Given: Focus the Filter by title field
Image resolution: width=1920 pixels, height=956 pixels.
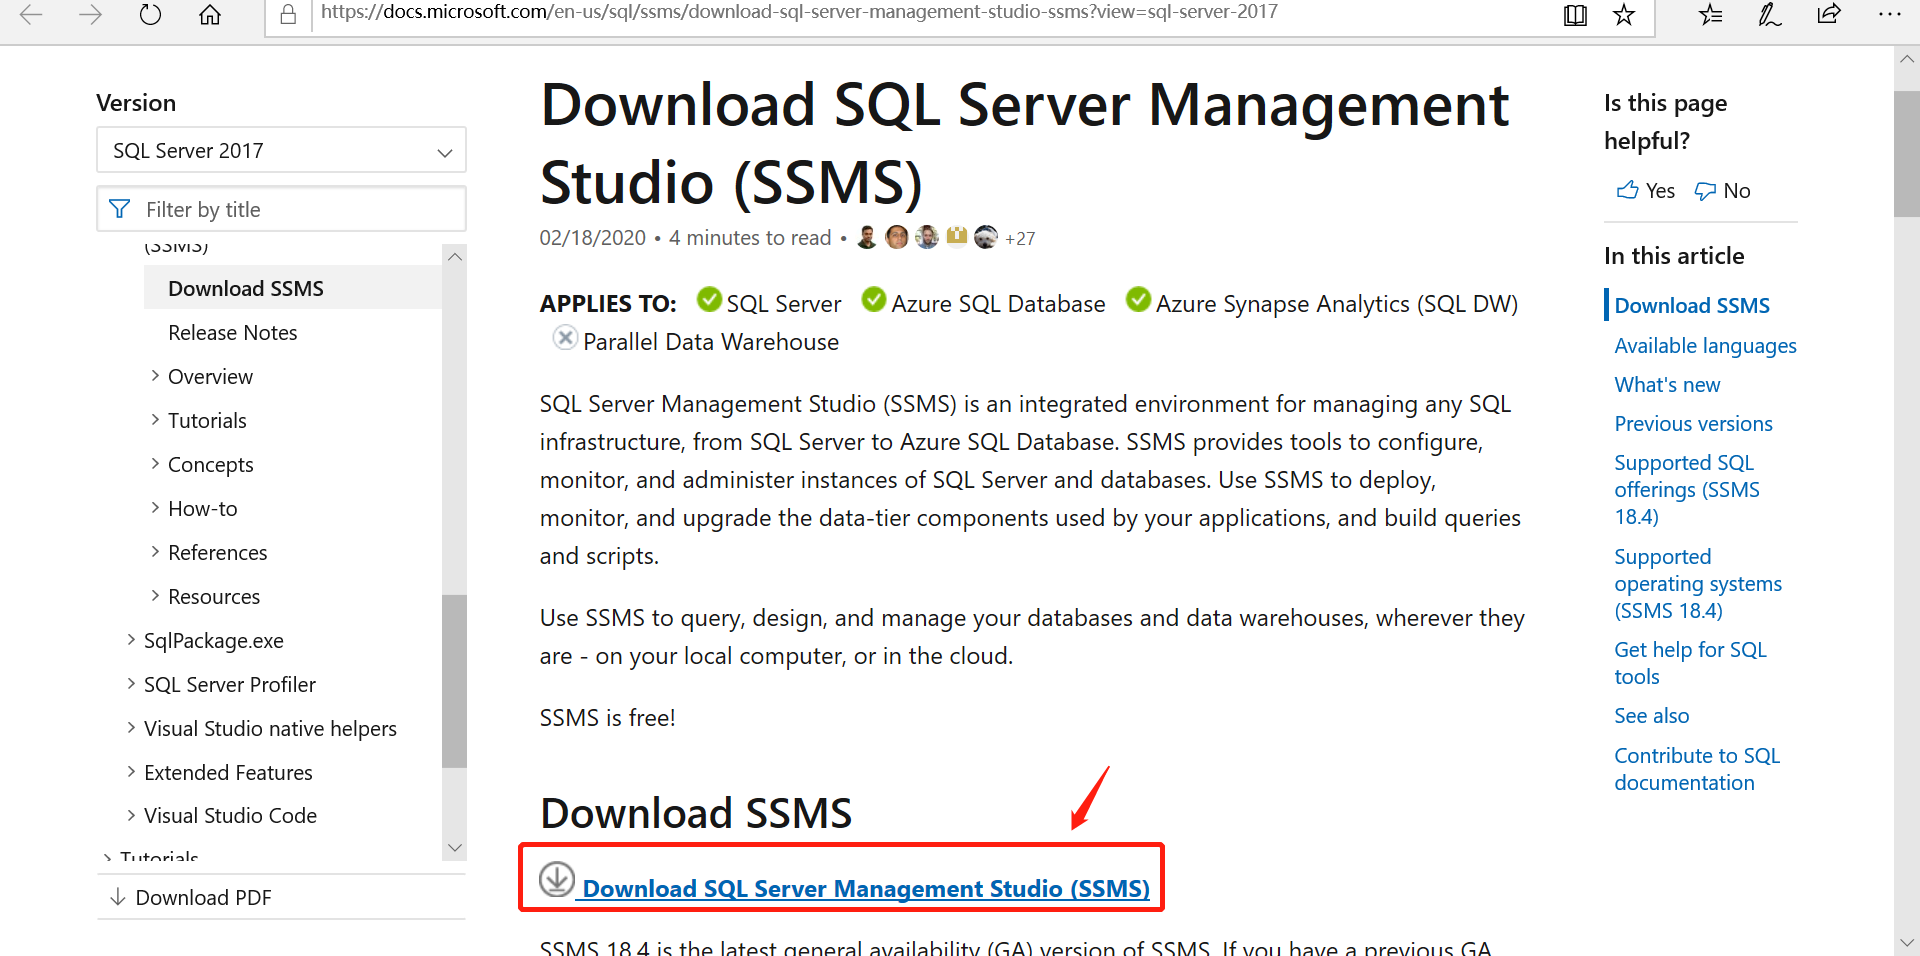Looking at the screenshot, I should tap(281, 209).
